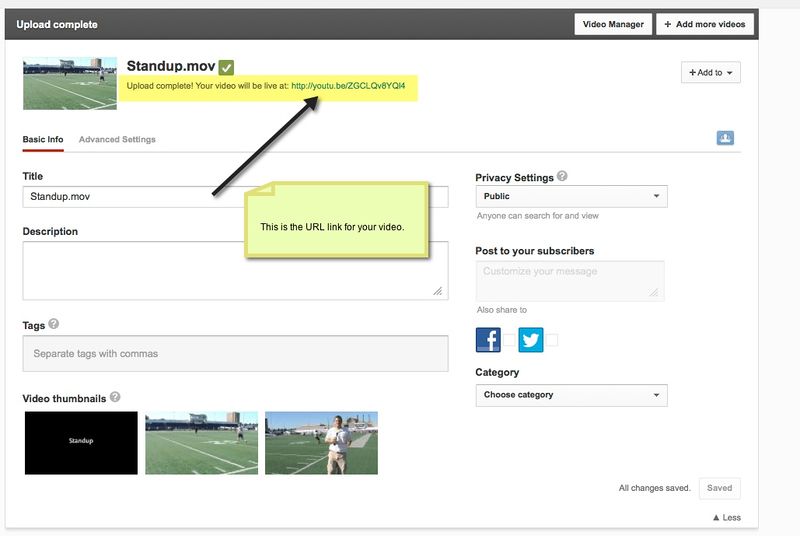
Task: Expand the Add to dropdown button
Action: 710,73
